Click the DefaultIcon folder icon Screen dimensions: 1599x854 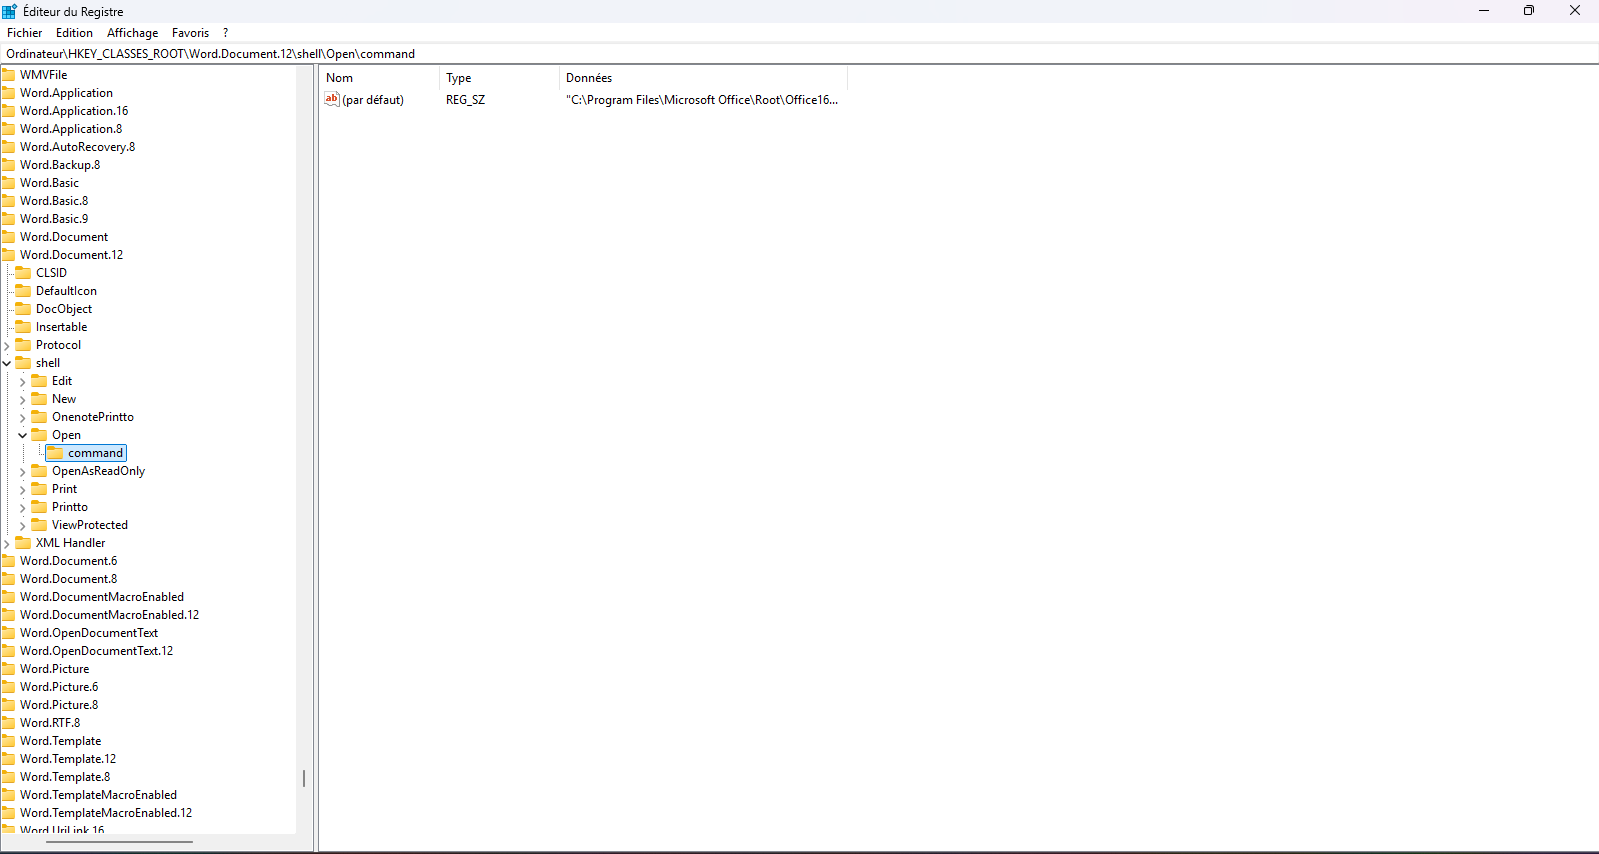click(24, 290)
